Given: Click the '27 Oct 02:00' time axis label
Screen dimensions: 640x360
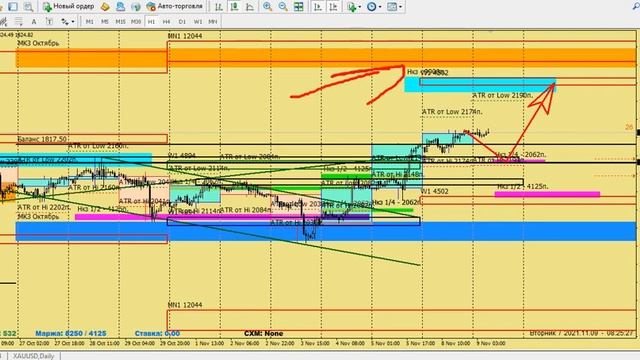Looking at the screenshot, I should (x=34, y=343).
